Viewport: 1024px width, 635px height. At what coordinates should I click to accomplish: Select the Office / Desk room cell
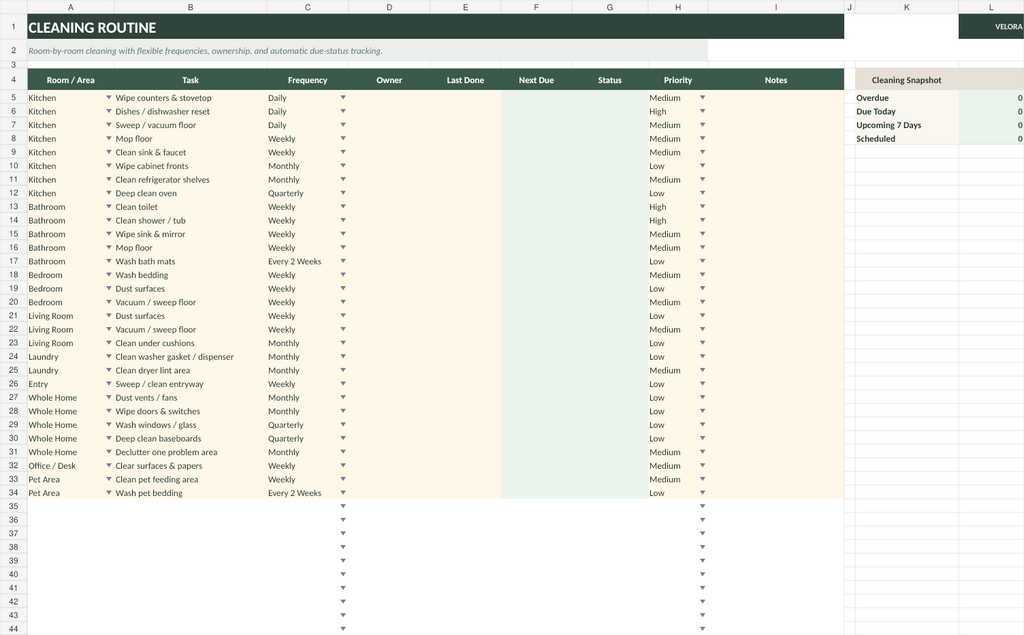(x=71, y=465)
